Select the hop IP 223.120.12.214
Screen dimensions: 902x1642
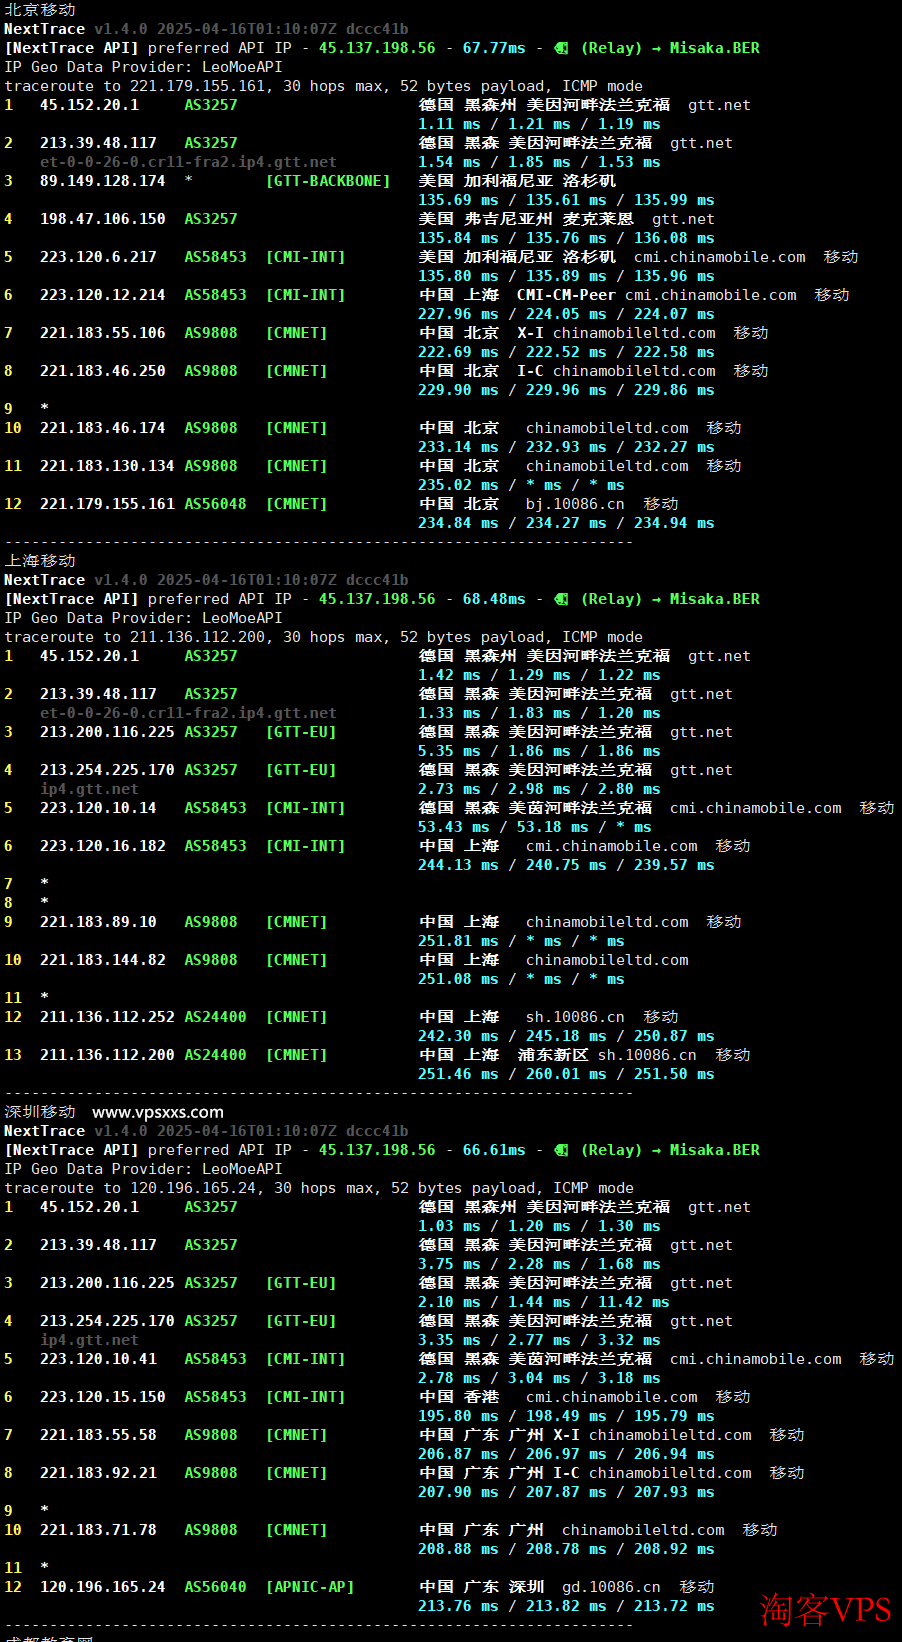point(103,295)
